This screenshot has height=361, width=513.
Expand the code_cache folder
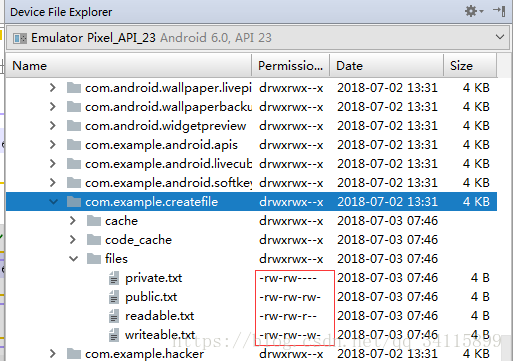73,240
